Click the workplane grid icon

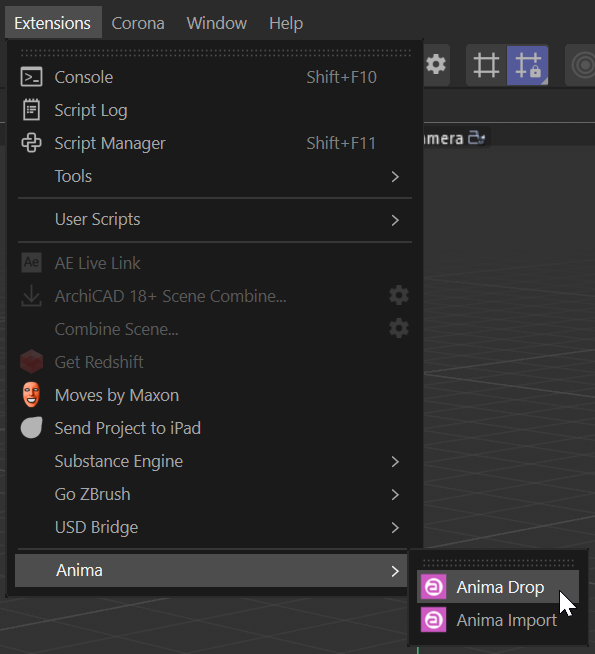[x=486, y=65]
